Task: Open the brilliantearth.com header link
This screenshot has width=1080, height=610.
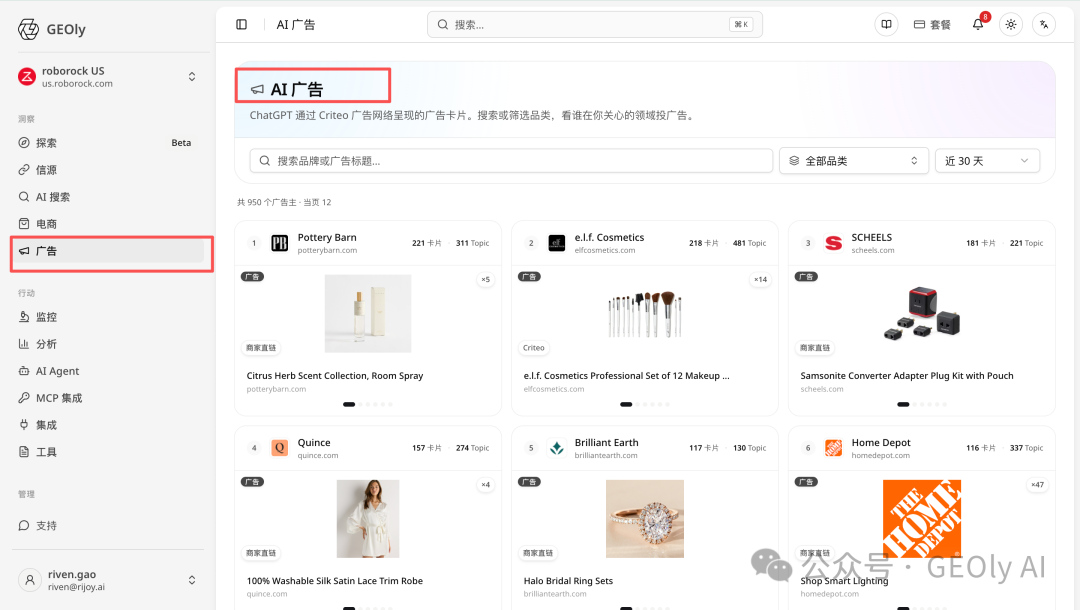Action: pos(606,456)
